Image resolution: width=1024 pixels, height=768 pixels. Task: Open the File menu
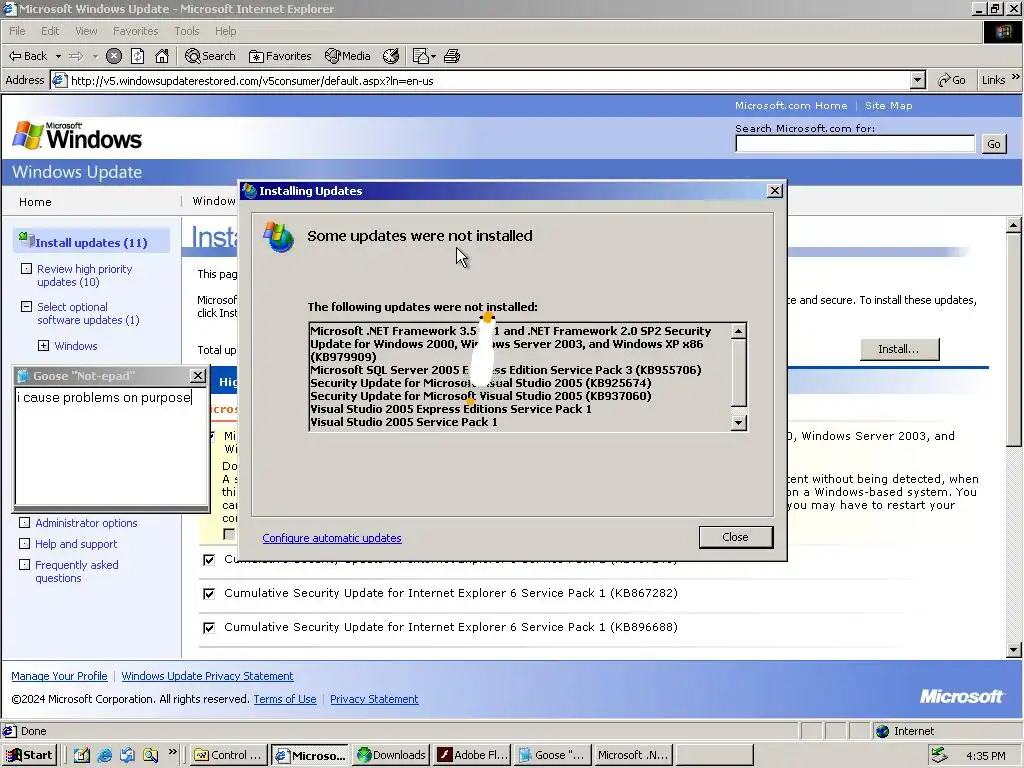pos(17,31)
